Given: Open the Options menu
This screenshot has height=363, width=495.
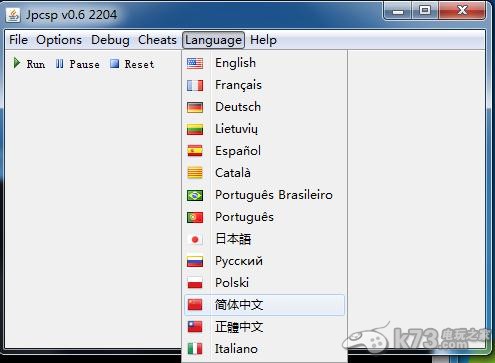Looking at the screenshot, I should pos(59,40).
